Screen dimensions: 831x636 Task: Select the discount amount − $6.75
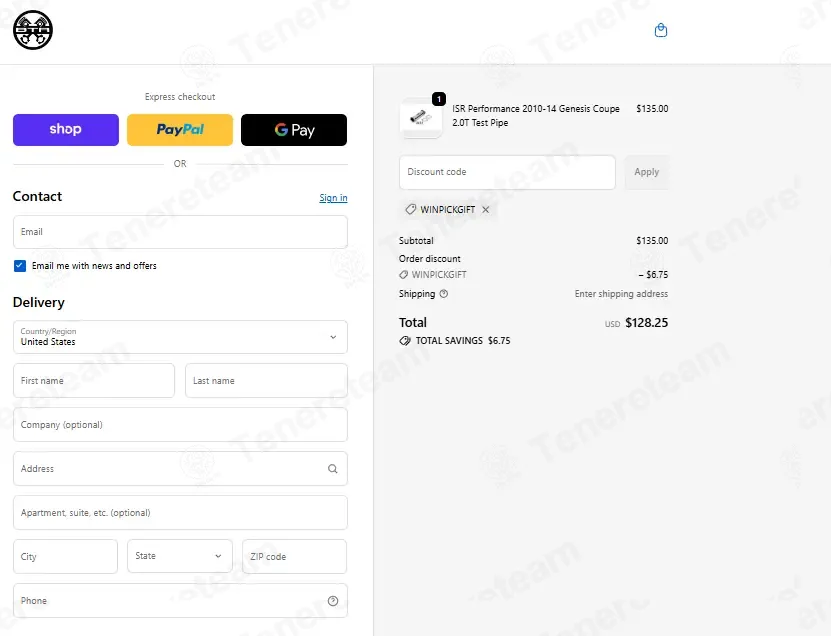tap(653, 275)
